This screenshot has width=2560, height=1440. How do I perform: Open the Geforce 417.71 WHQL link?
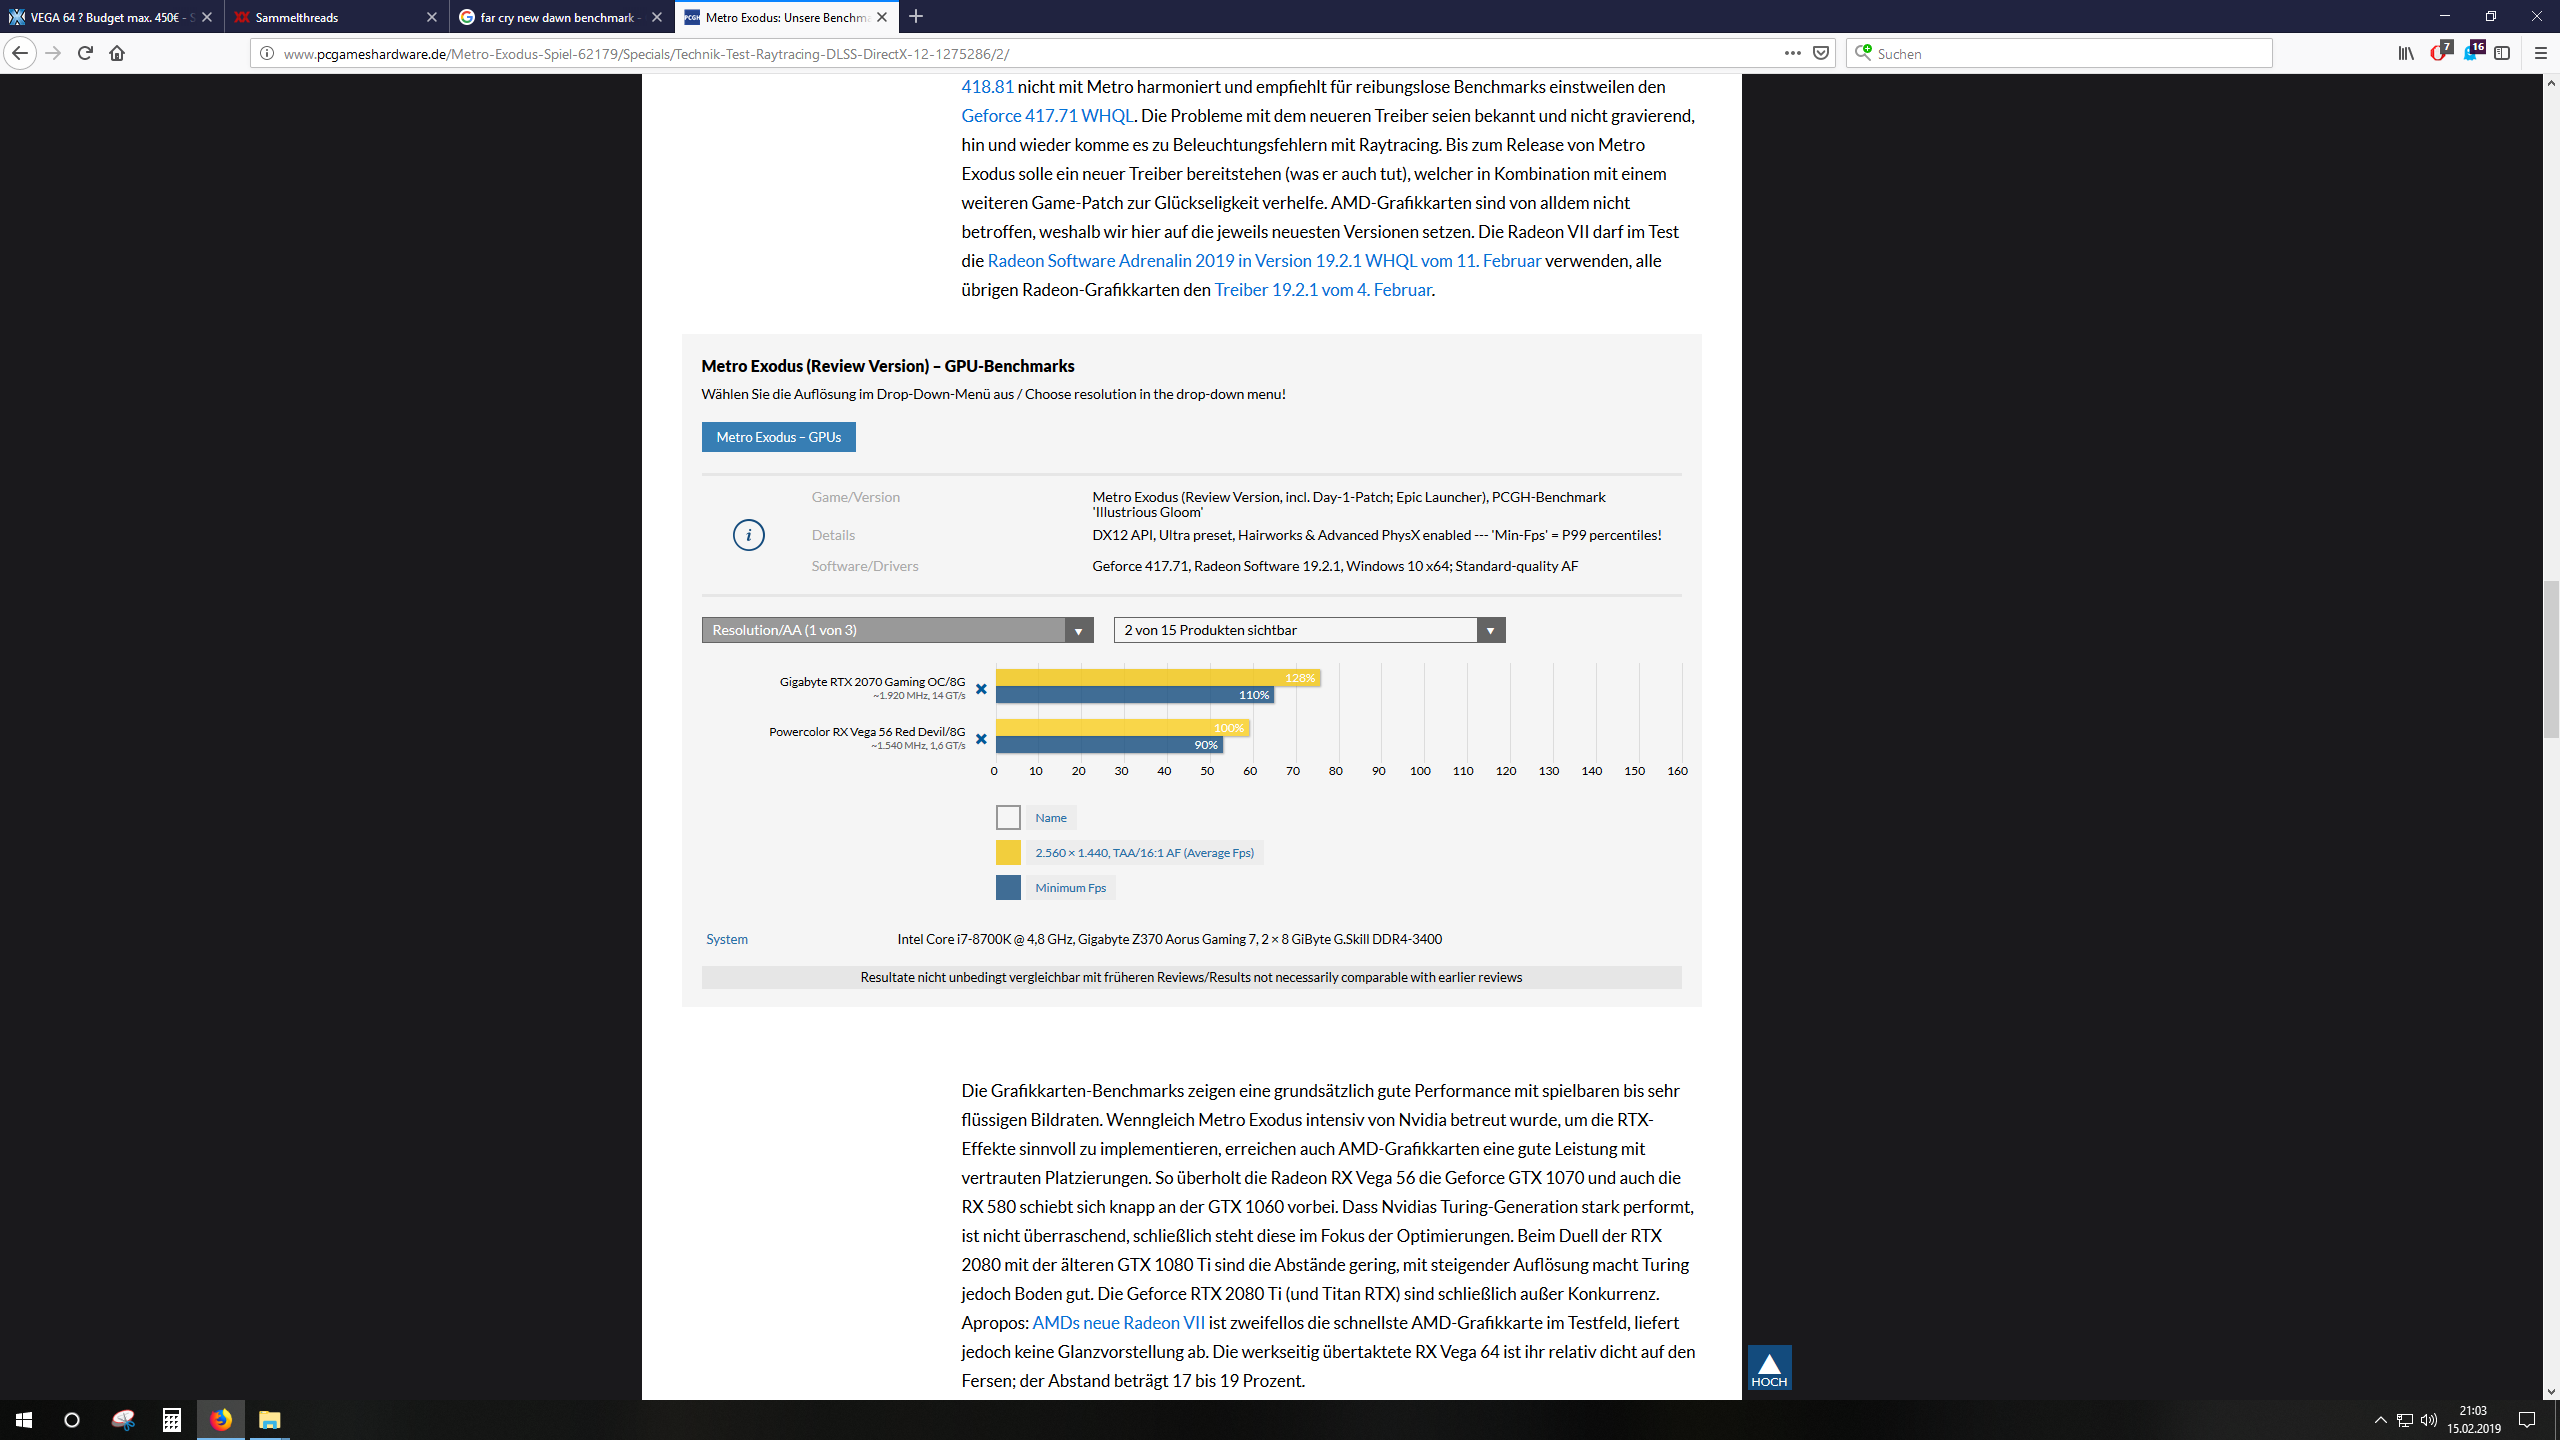pyautogui.click(x=1048, y=116)
